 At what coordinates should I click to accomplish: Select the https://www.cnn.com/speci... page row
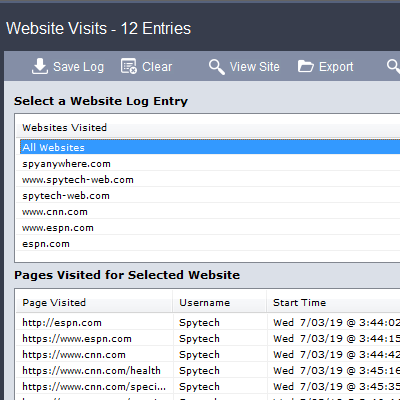click(x=208, y=386)
